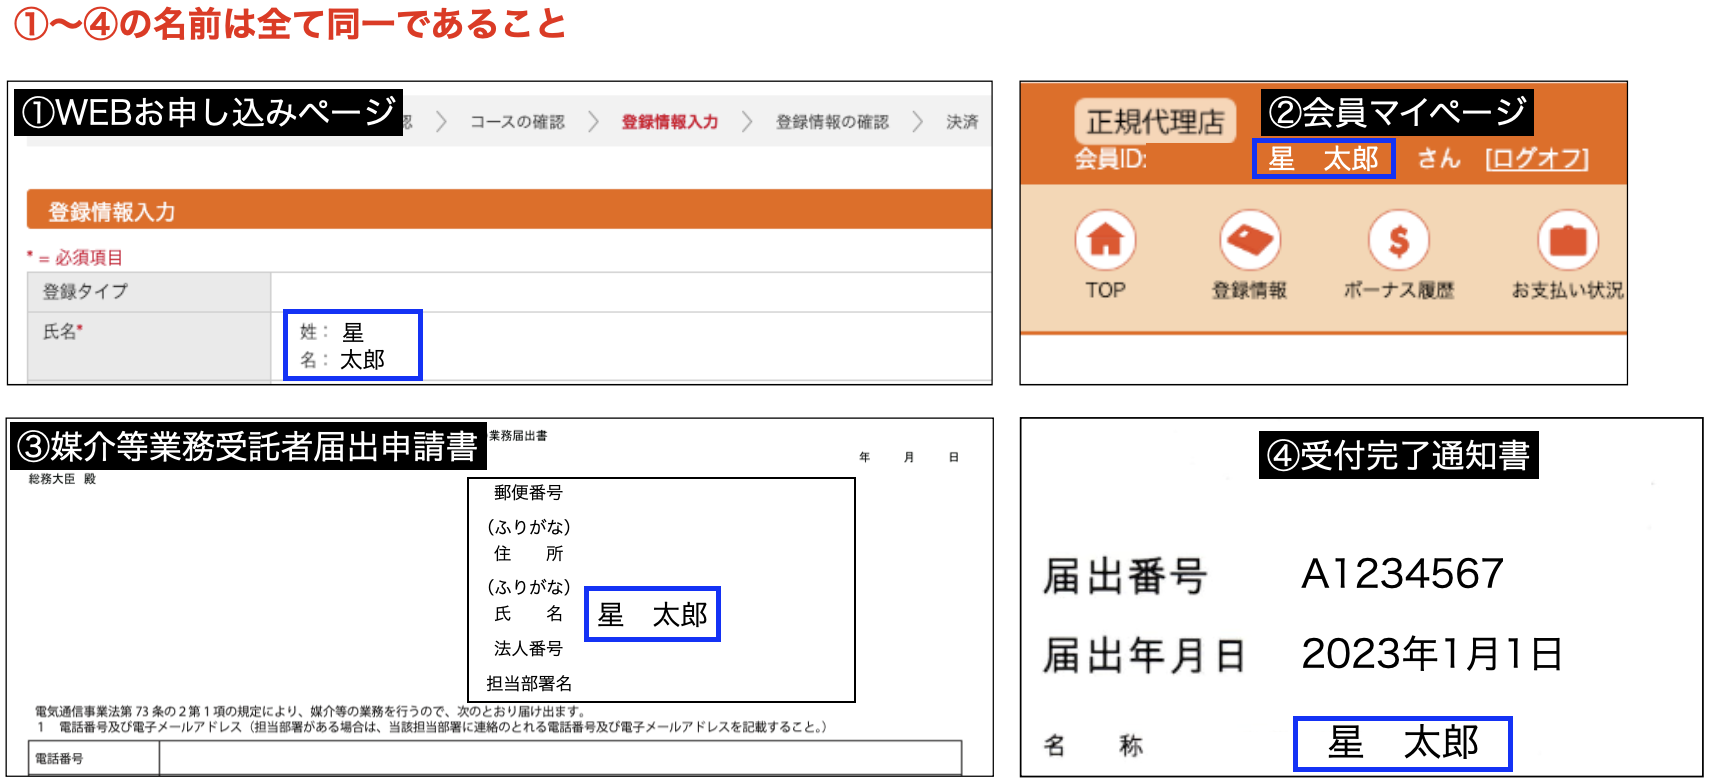Viewport: 1712px width, 782px height.
Task: Select the 登録情報入力 step
Action: click(x=670, y=122)
